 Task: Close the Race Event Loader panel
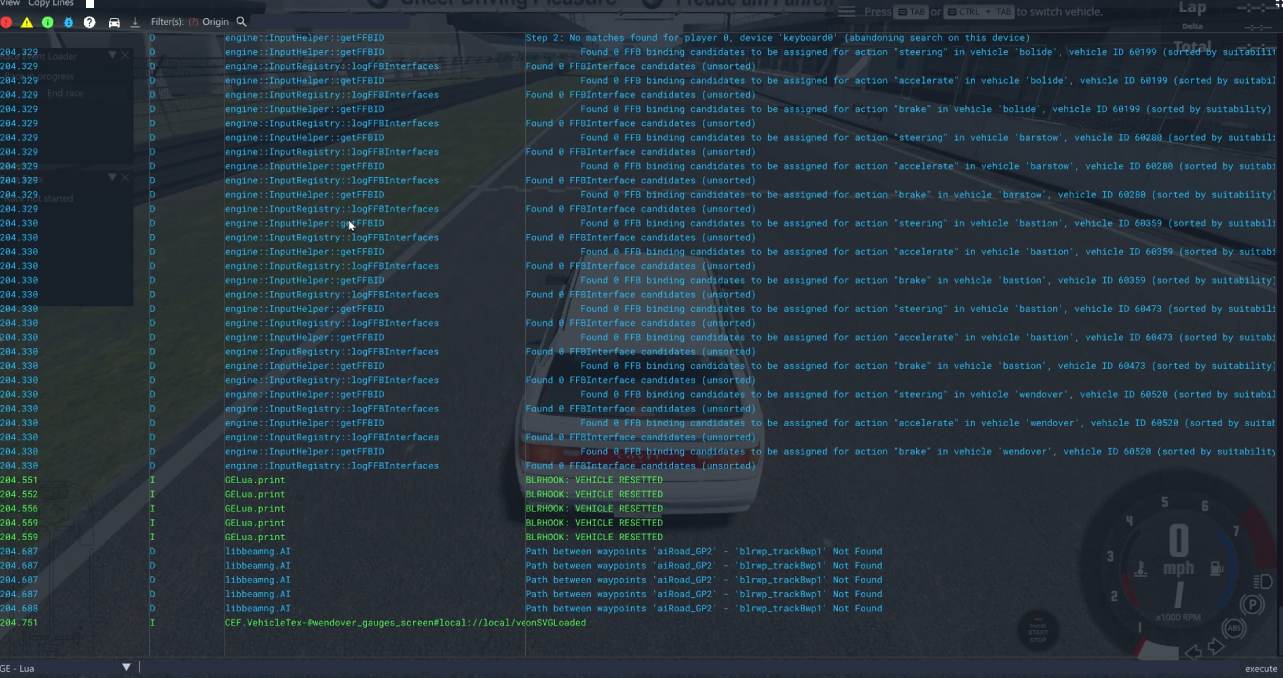125,55
